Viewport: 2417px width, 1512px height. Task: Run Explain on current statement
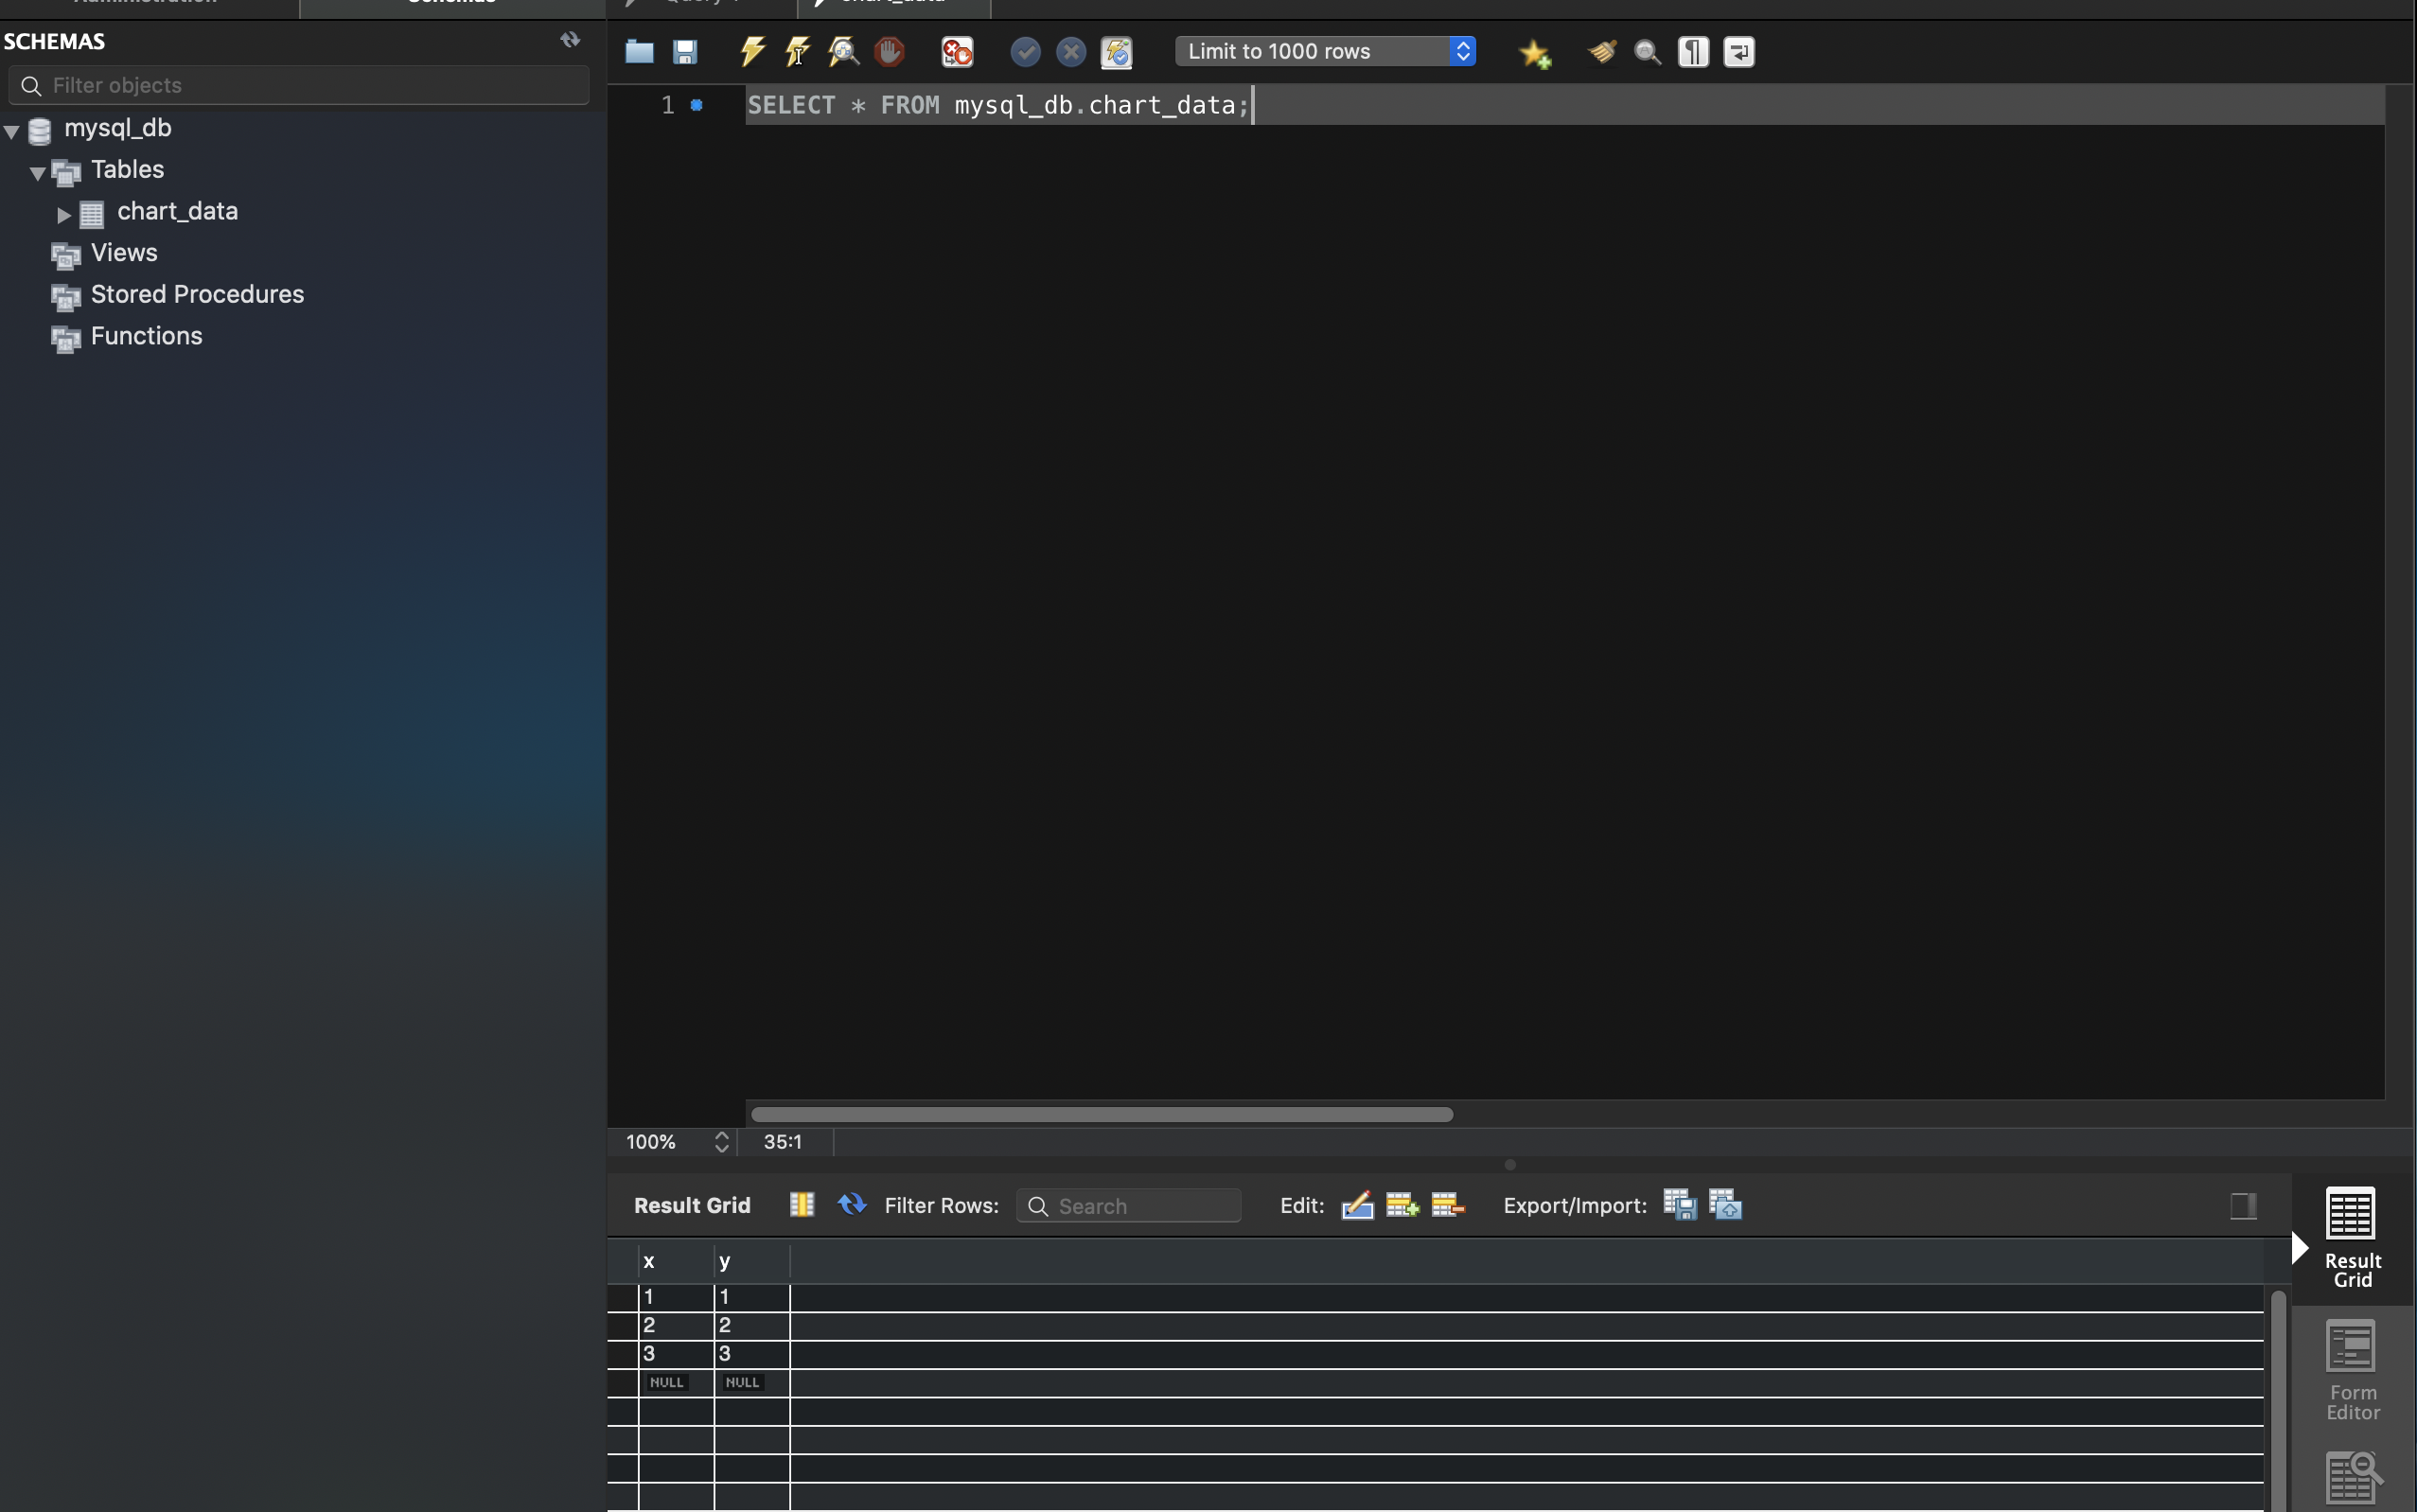point(843,51)
